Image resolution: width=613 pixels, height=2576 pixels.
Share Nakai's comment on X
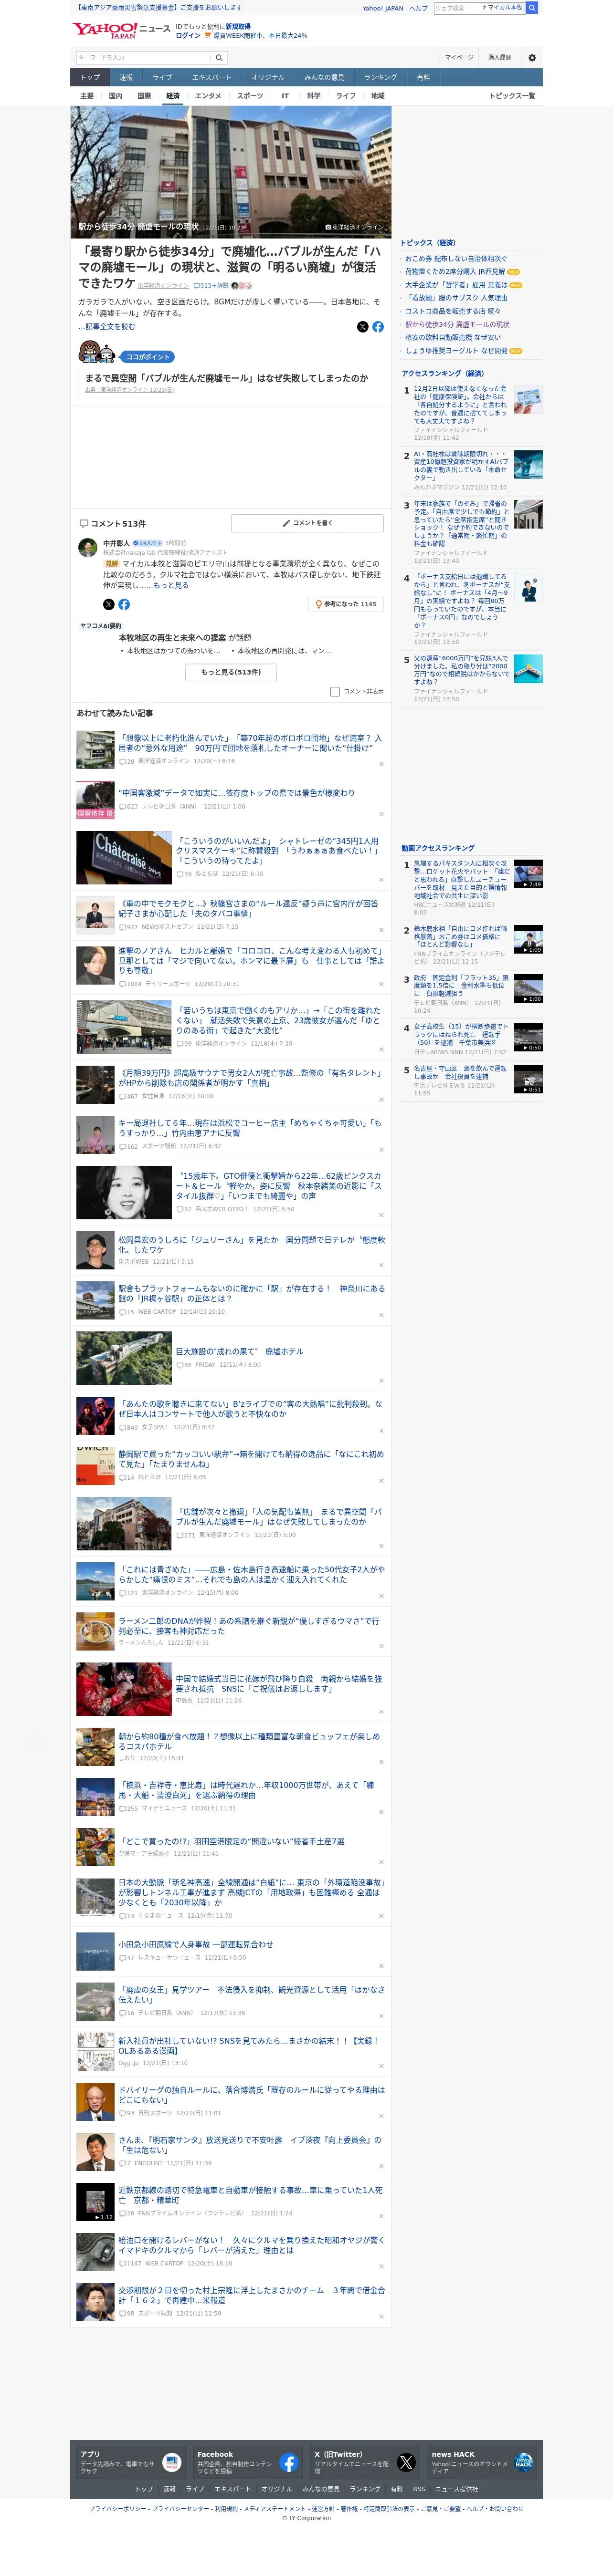tap(109, 604)
